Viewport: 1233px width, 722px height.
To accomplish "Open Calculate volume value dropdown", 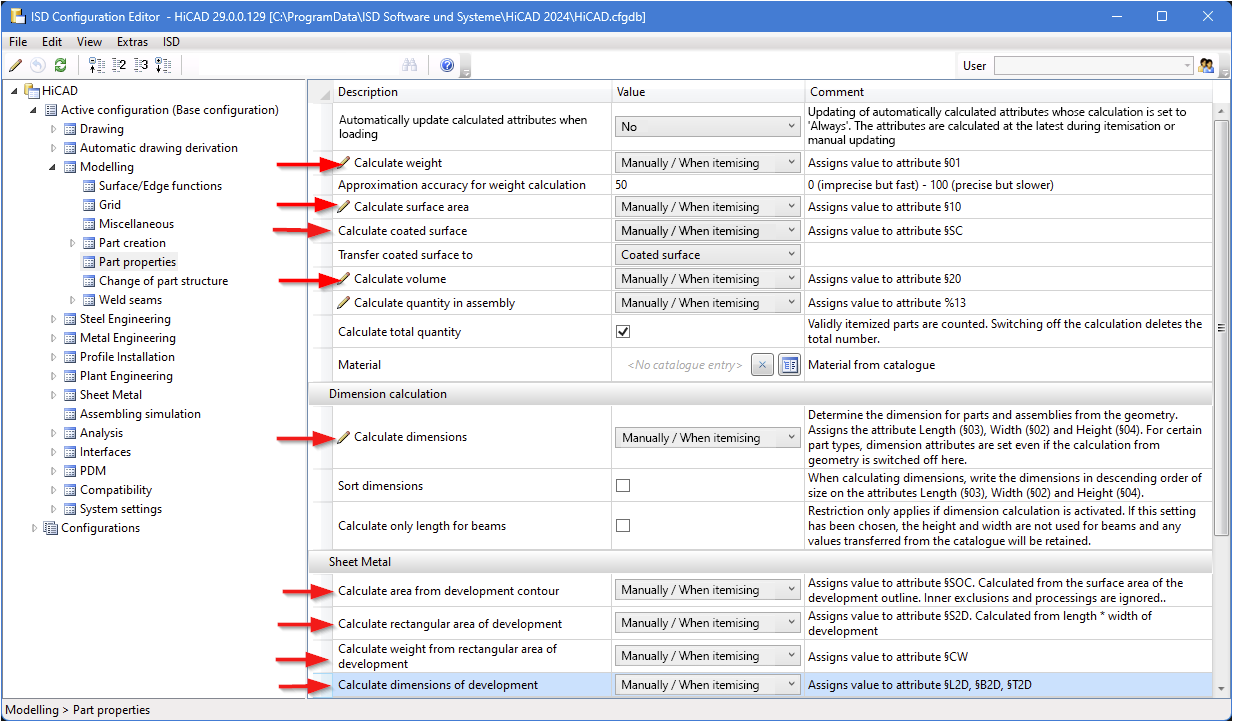I will [708, 278].
